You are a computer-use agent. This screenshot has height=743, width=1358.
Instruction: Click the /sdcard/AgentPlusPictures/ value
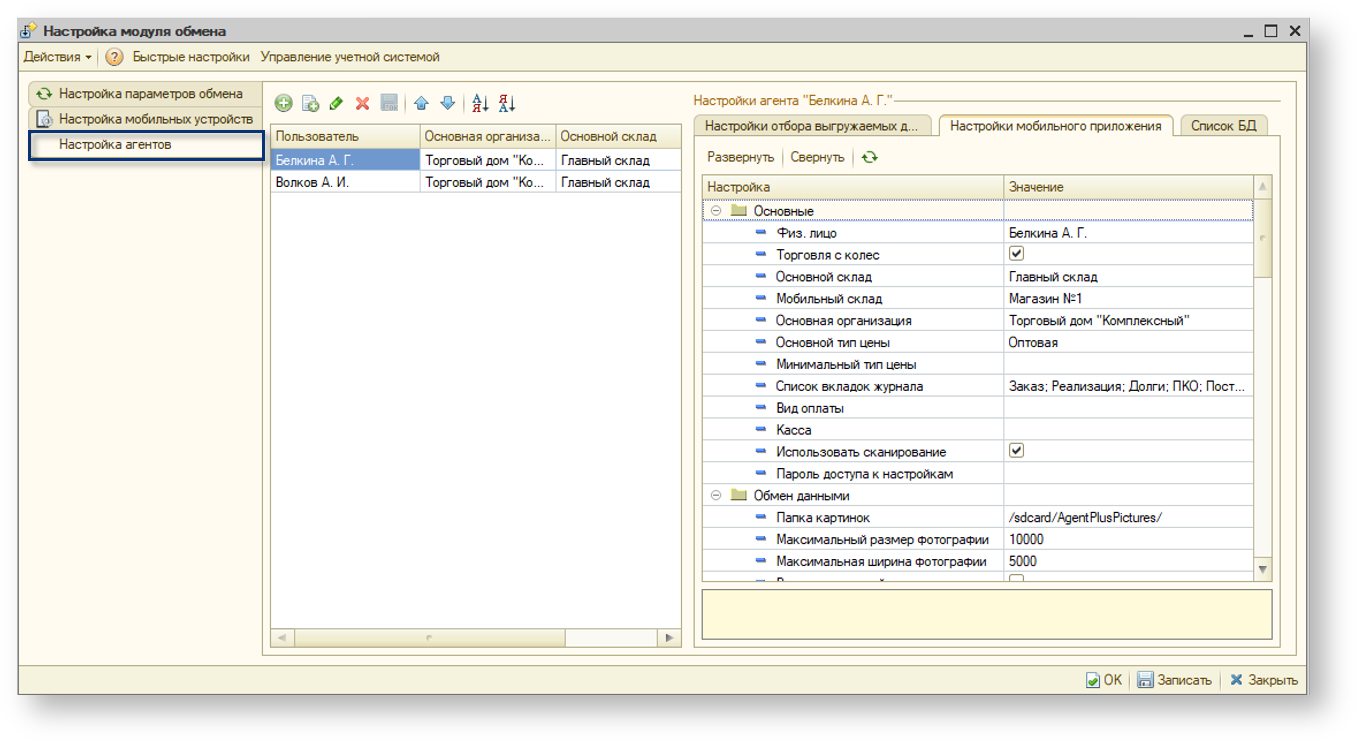(1128, 518)
